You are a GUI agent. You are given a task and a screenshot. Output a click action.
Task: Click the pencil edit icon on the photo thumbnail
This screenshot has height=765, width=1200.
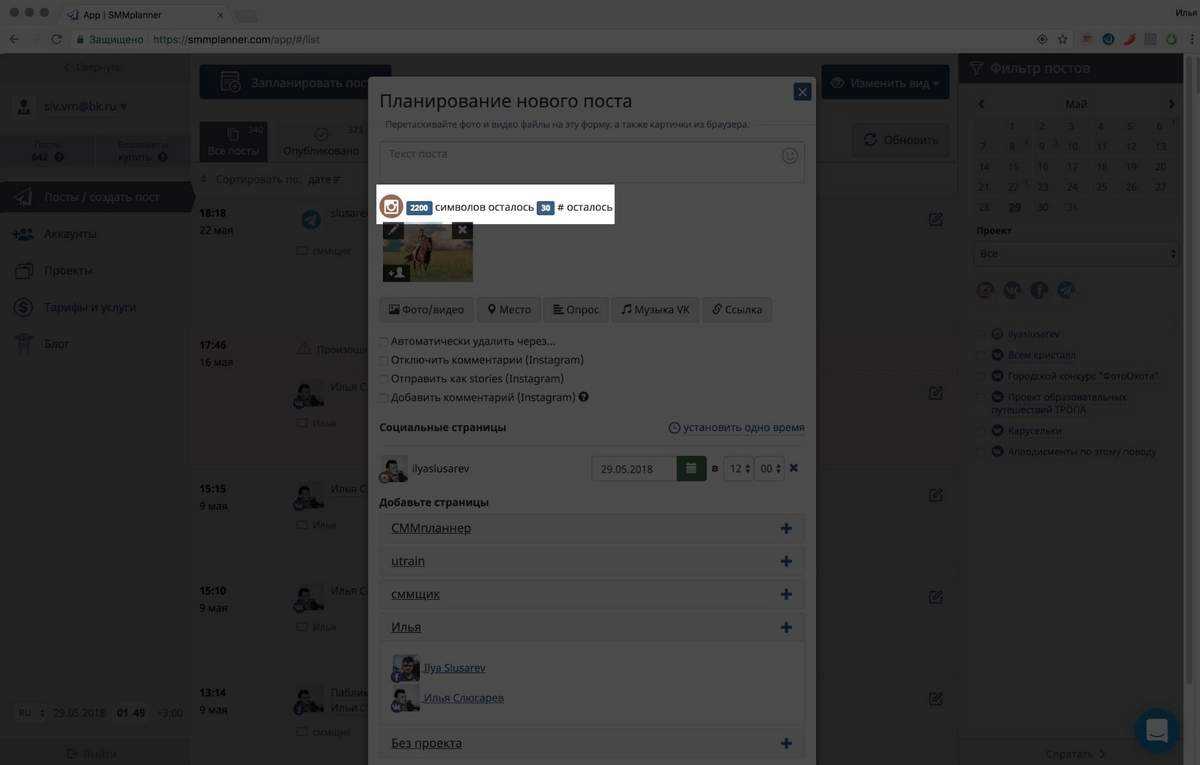coord(394,230)
